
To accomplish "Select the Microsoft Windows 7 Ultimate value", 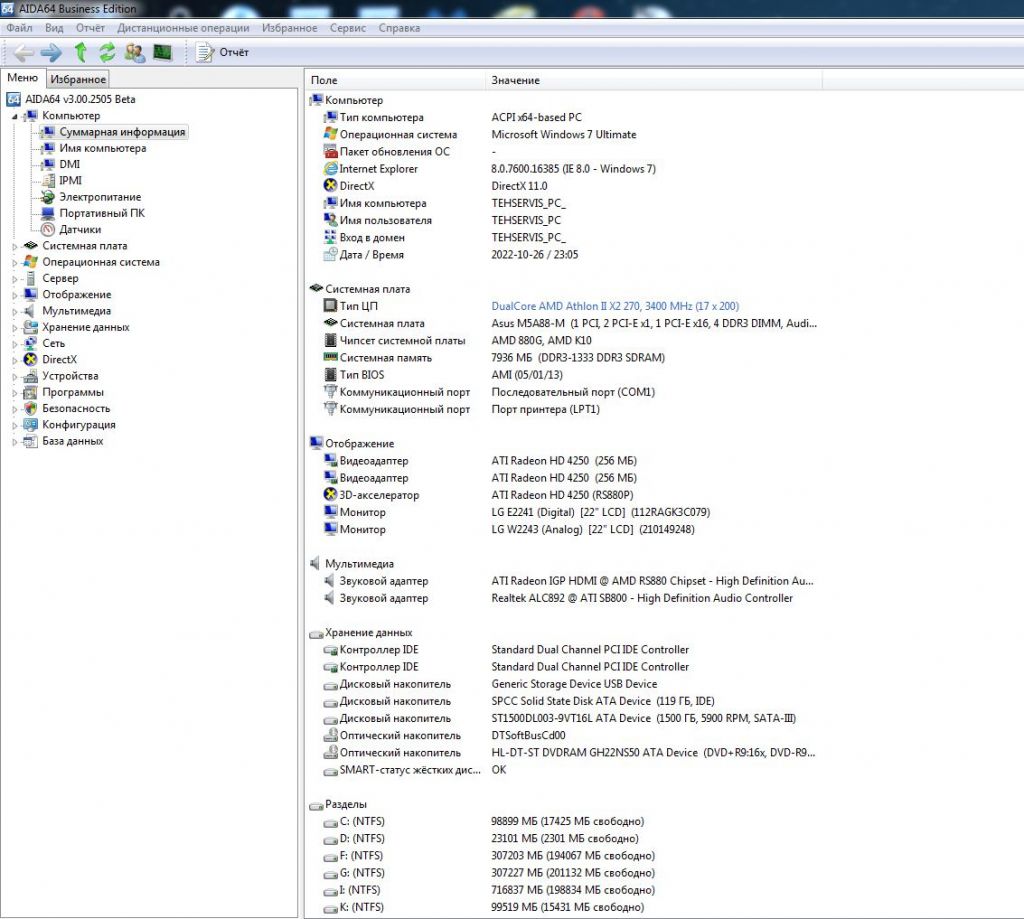I will (x=564, y=134).
